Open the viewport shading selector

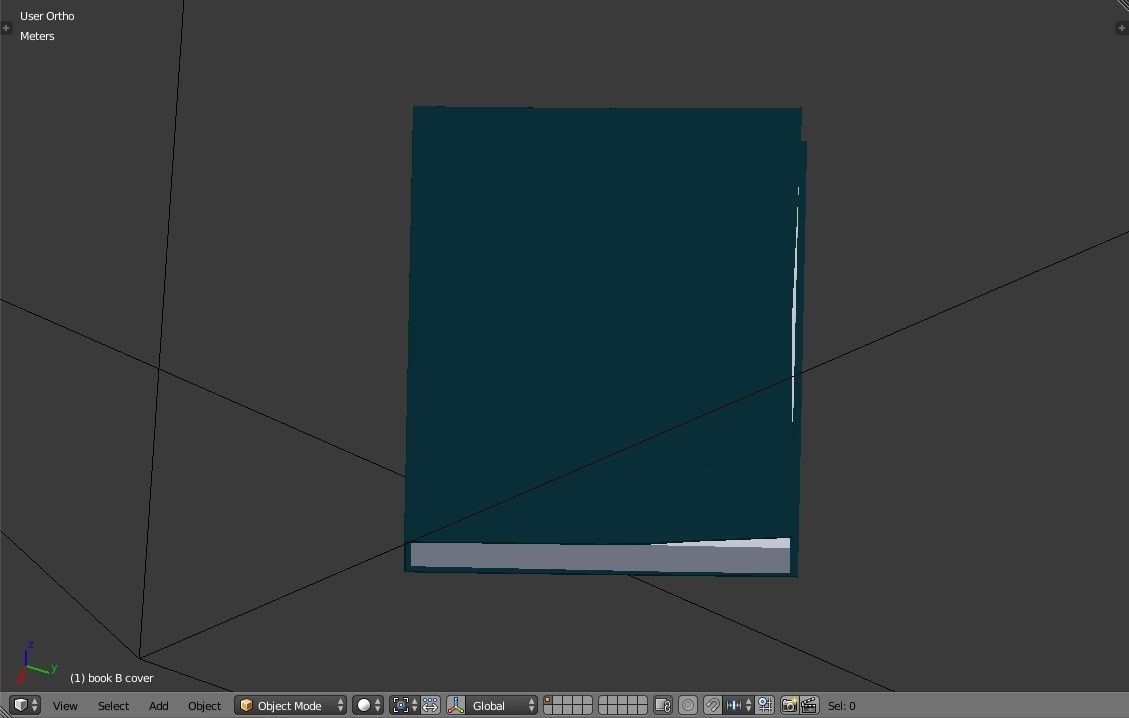(x=367, y=705)
